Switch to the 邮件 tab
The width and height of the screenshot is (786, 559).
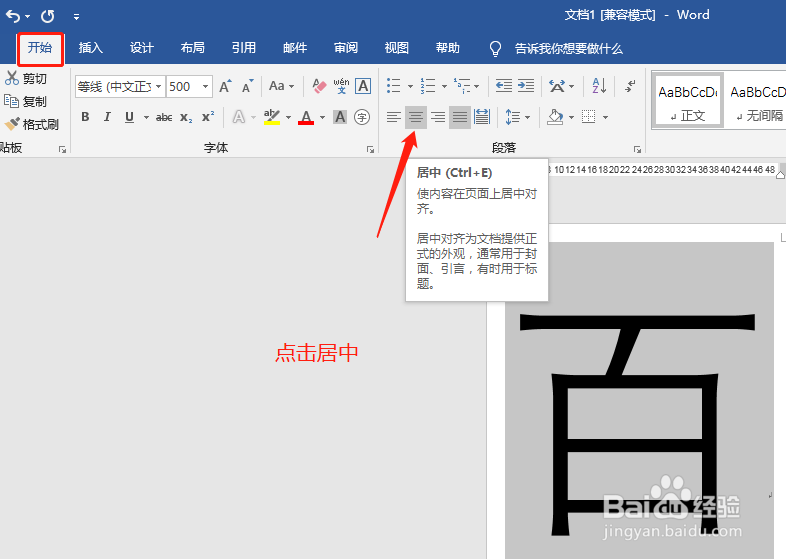[295, 48]
